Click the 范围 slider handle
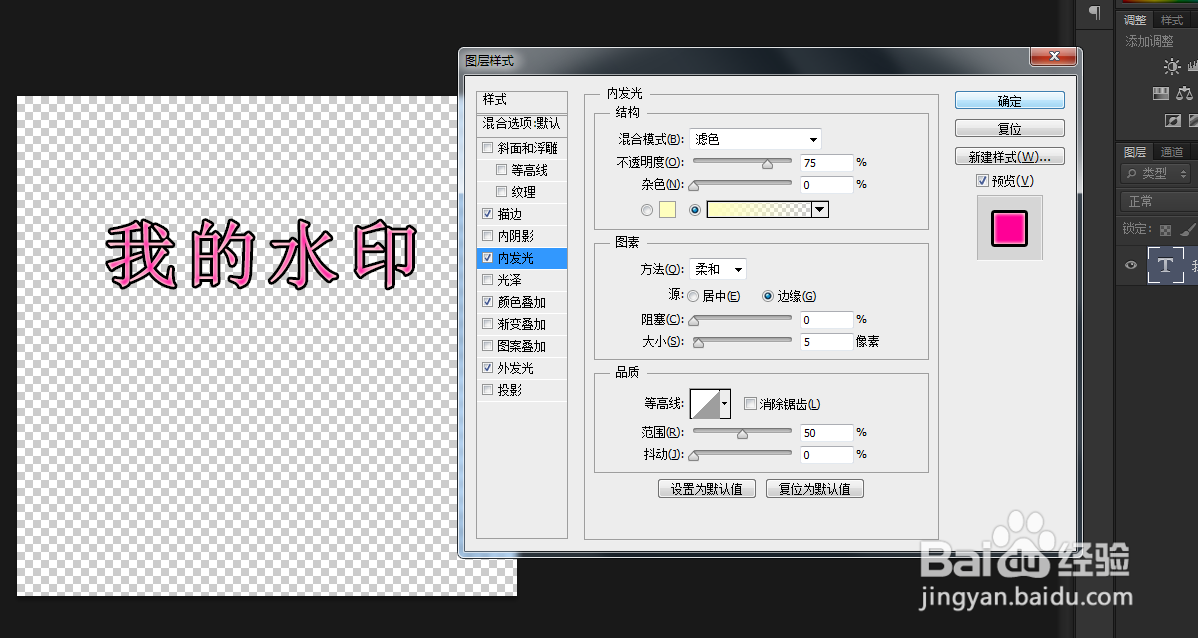The image size is (1198, 638). 742,433
